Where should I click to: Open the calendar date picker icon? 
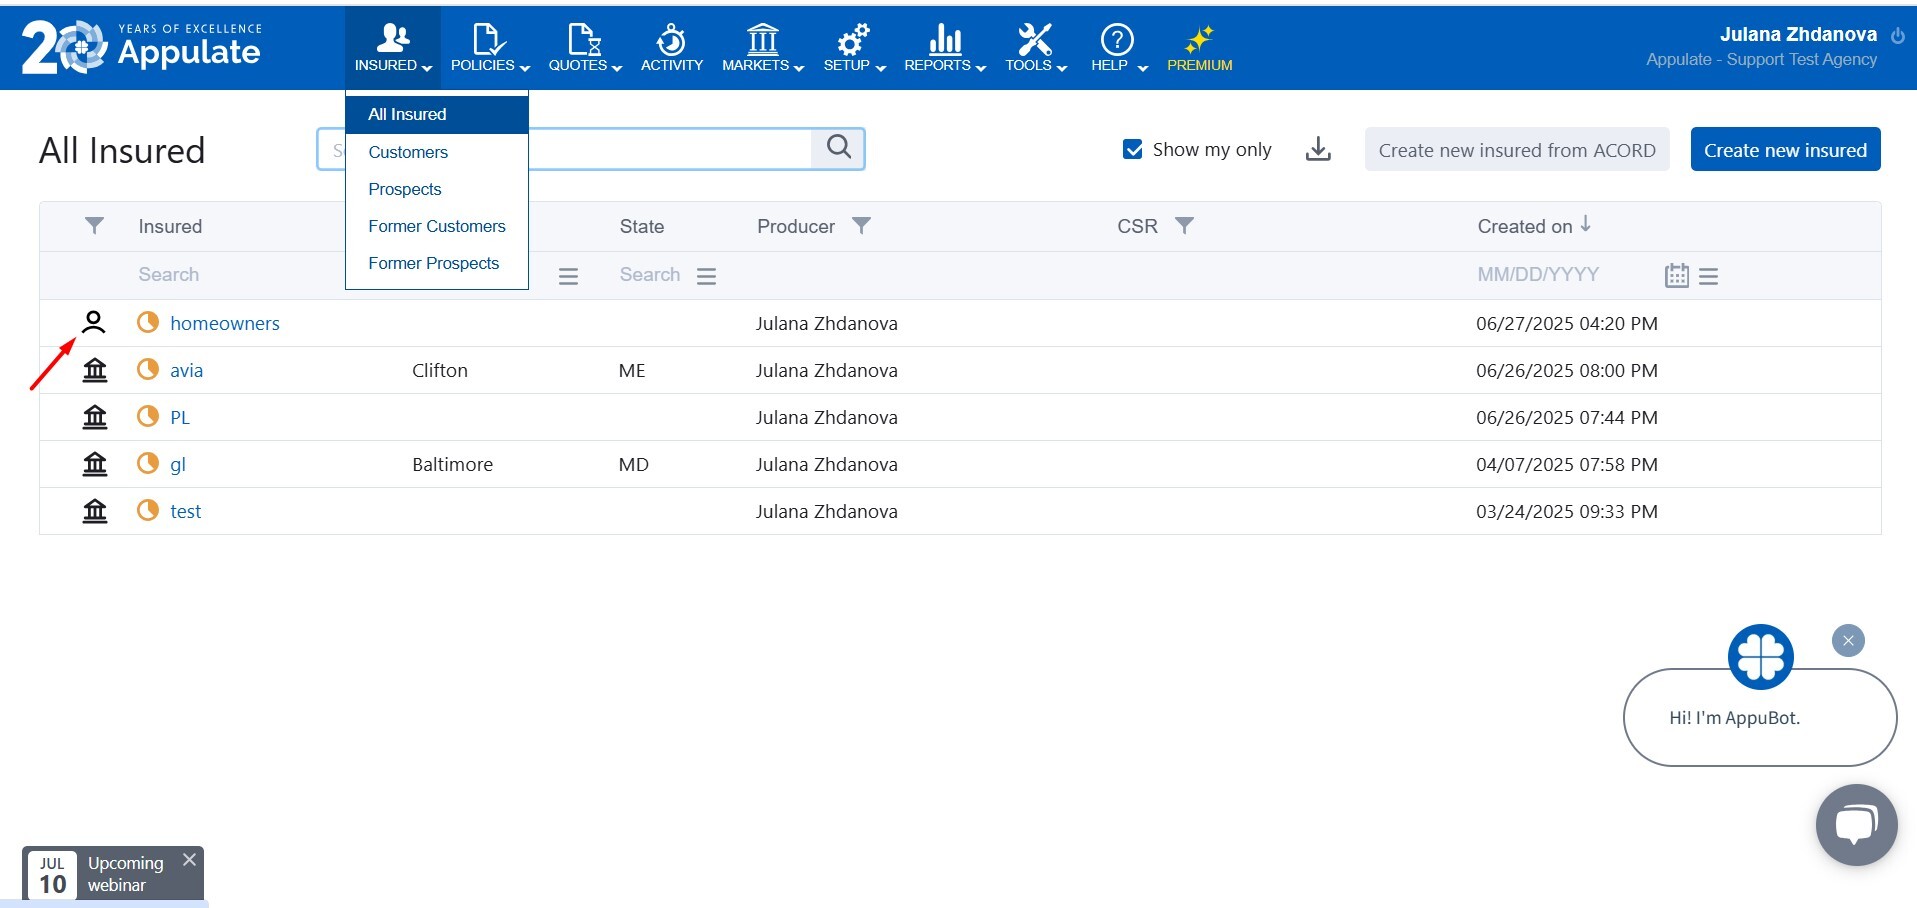(1676, 275)
